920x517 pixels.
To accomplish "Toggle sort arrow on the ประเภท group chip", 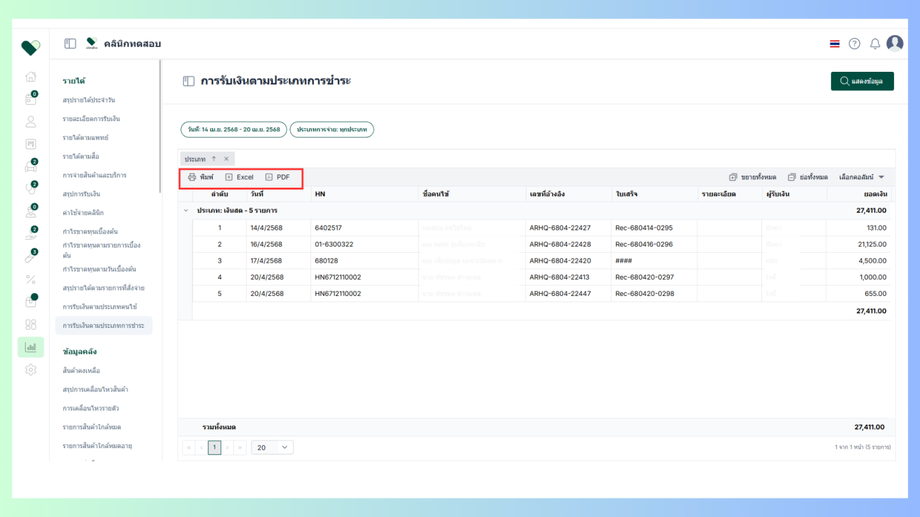I will coord(213,159).
